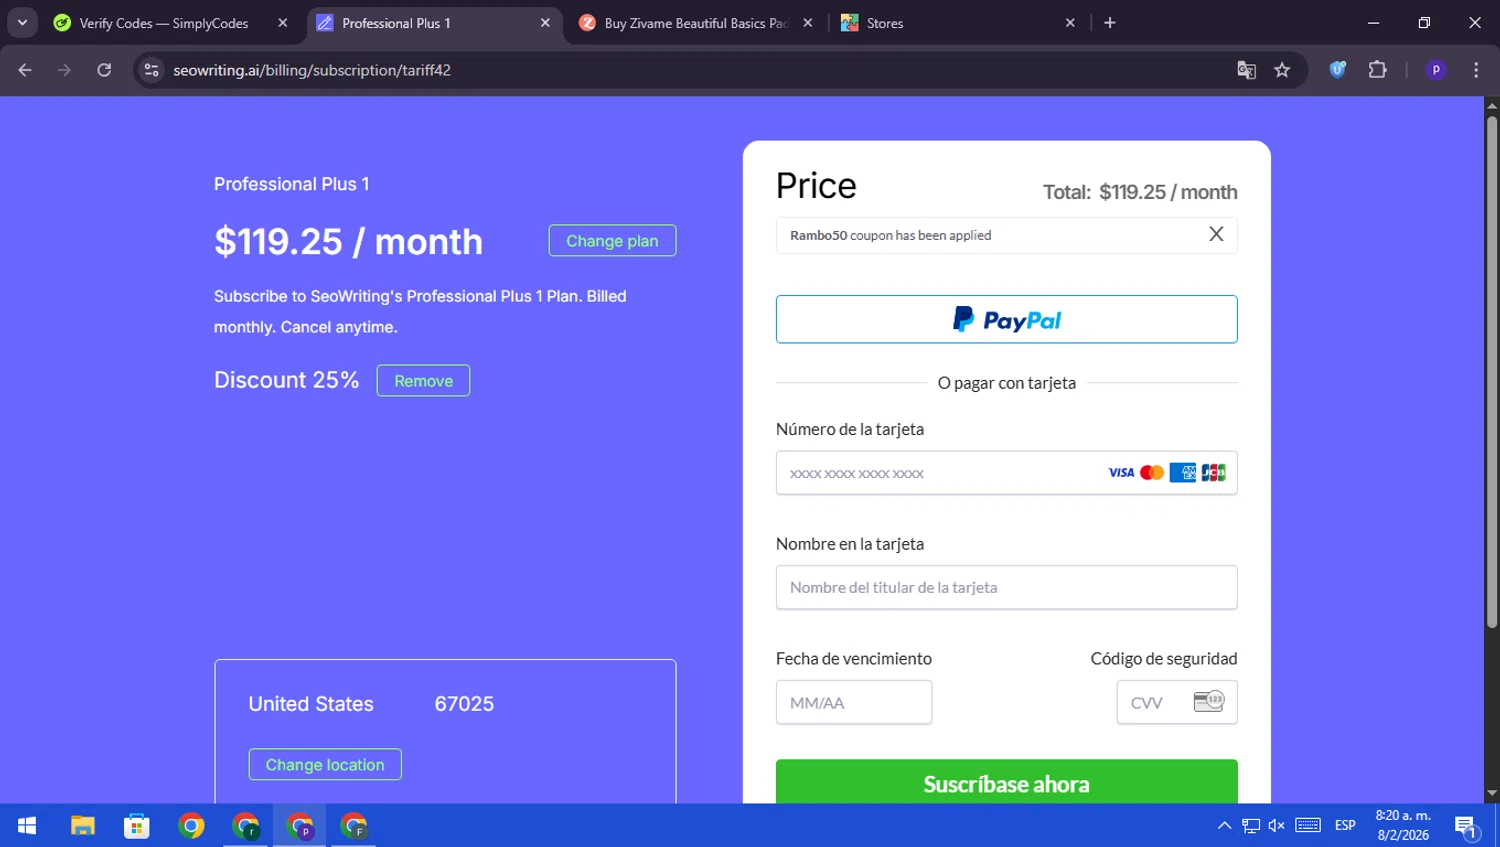Image resolution: width=1500 pixels, height=847 pixels.
Task: Click the CVV card hint icon
Action: [1208, 701]
